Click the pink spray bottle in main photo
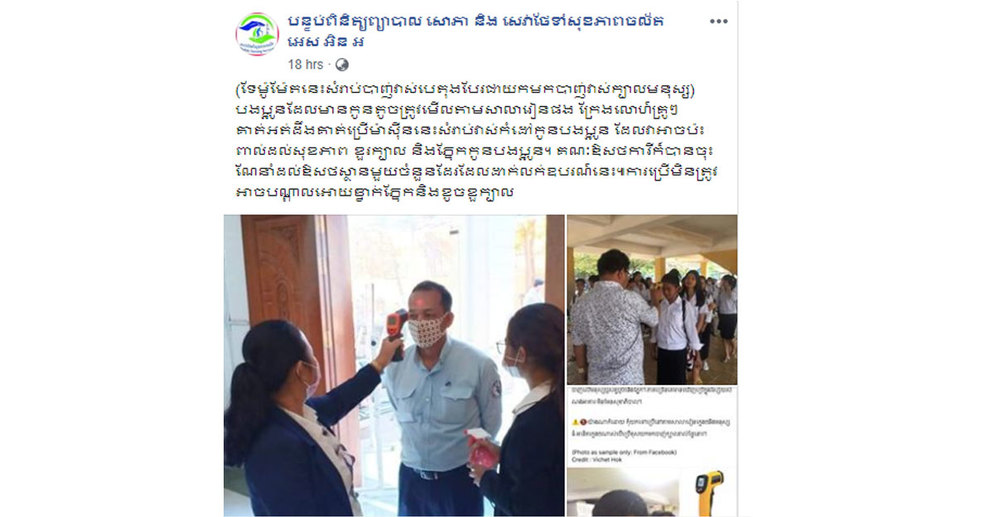The image size is (994, 517). pos(481,449)
